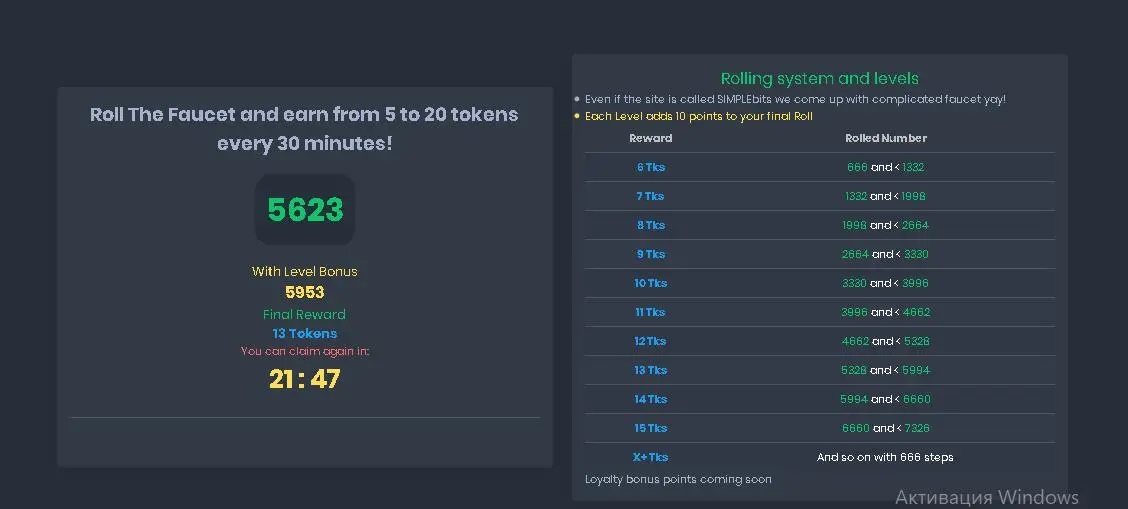
Task: Select the 8 Tks reward row
Action: coord(819,225)
